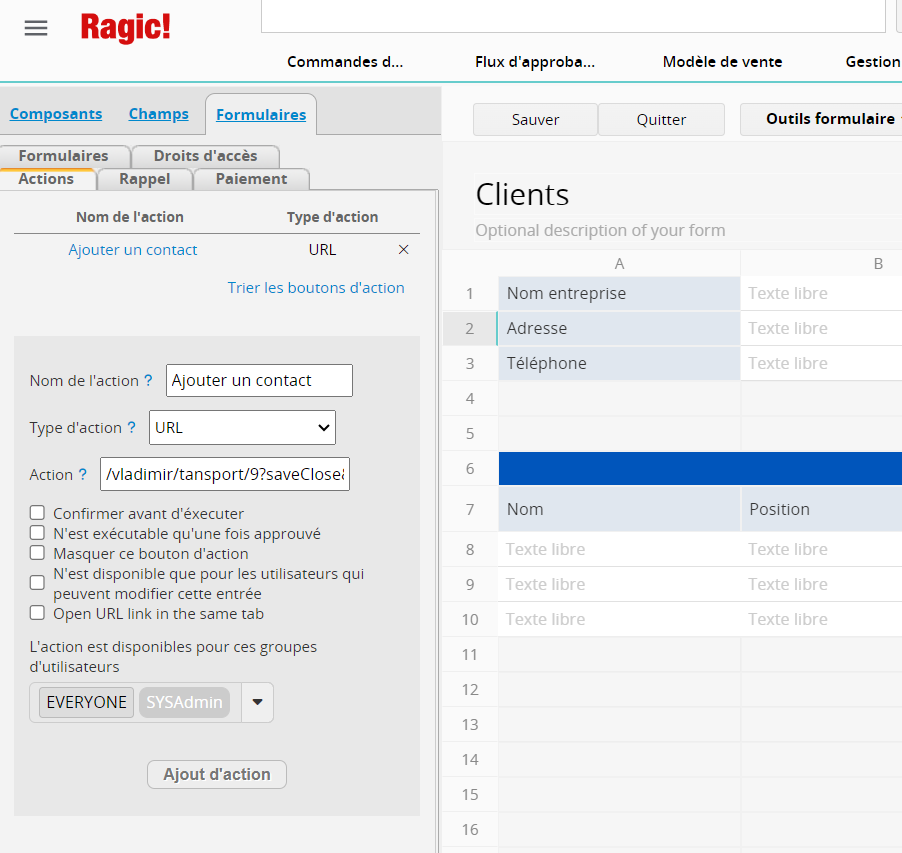Open the Champs tab

159,114
